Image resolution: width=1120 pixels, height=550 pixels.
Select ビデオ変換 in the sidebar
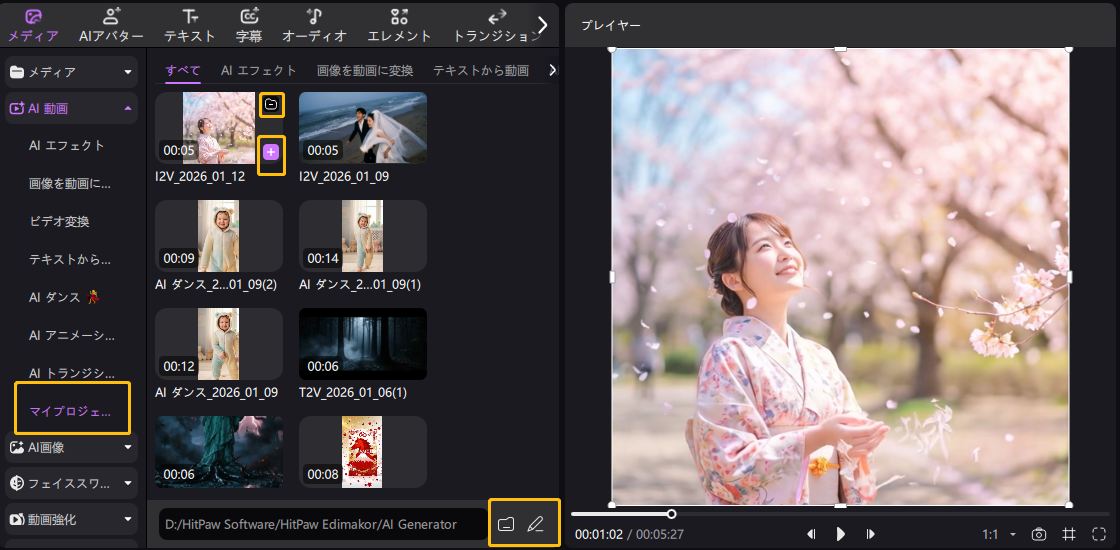[59, 221]
